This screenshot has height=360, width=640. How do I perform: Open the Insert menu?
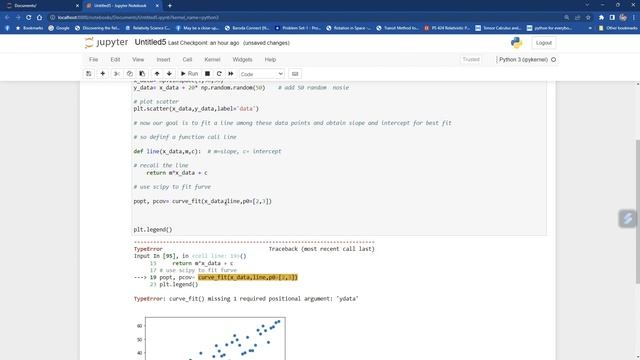(163, 60)
